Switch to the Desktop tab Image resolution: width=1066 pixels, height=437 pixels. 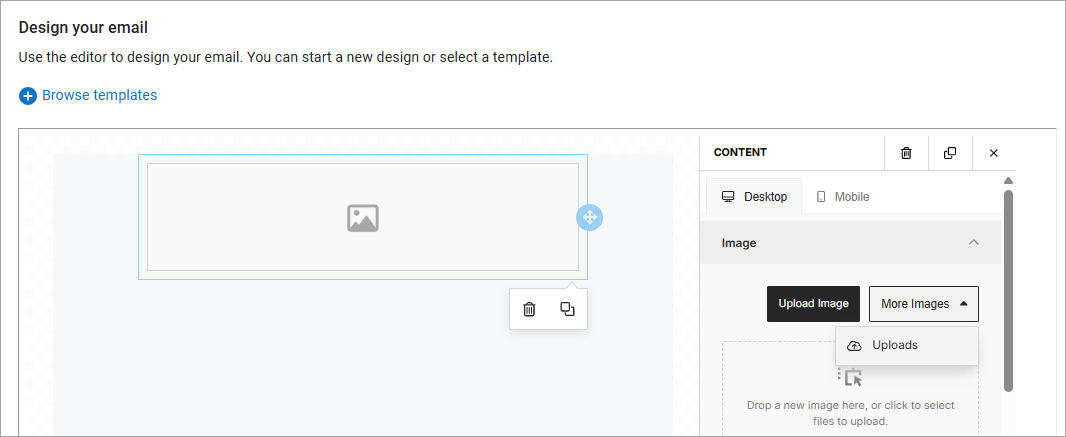click(755, 197)
